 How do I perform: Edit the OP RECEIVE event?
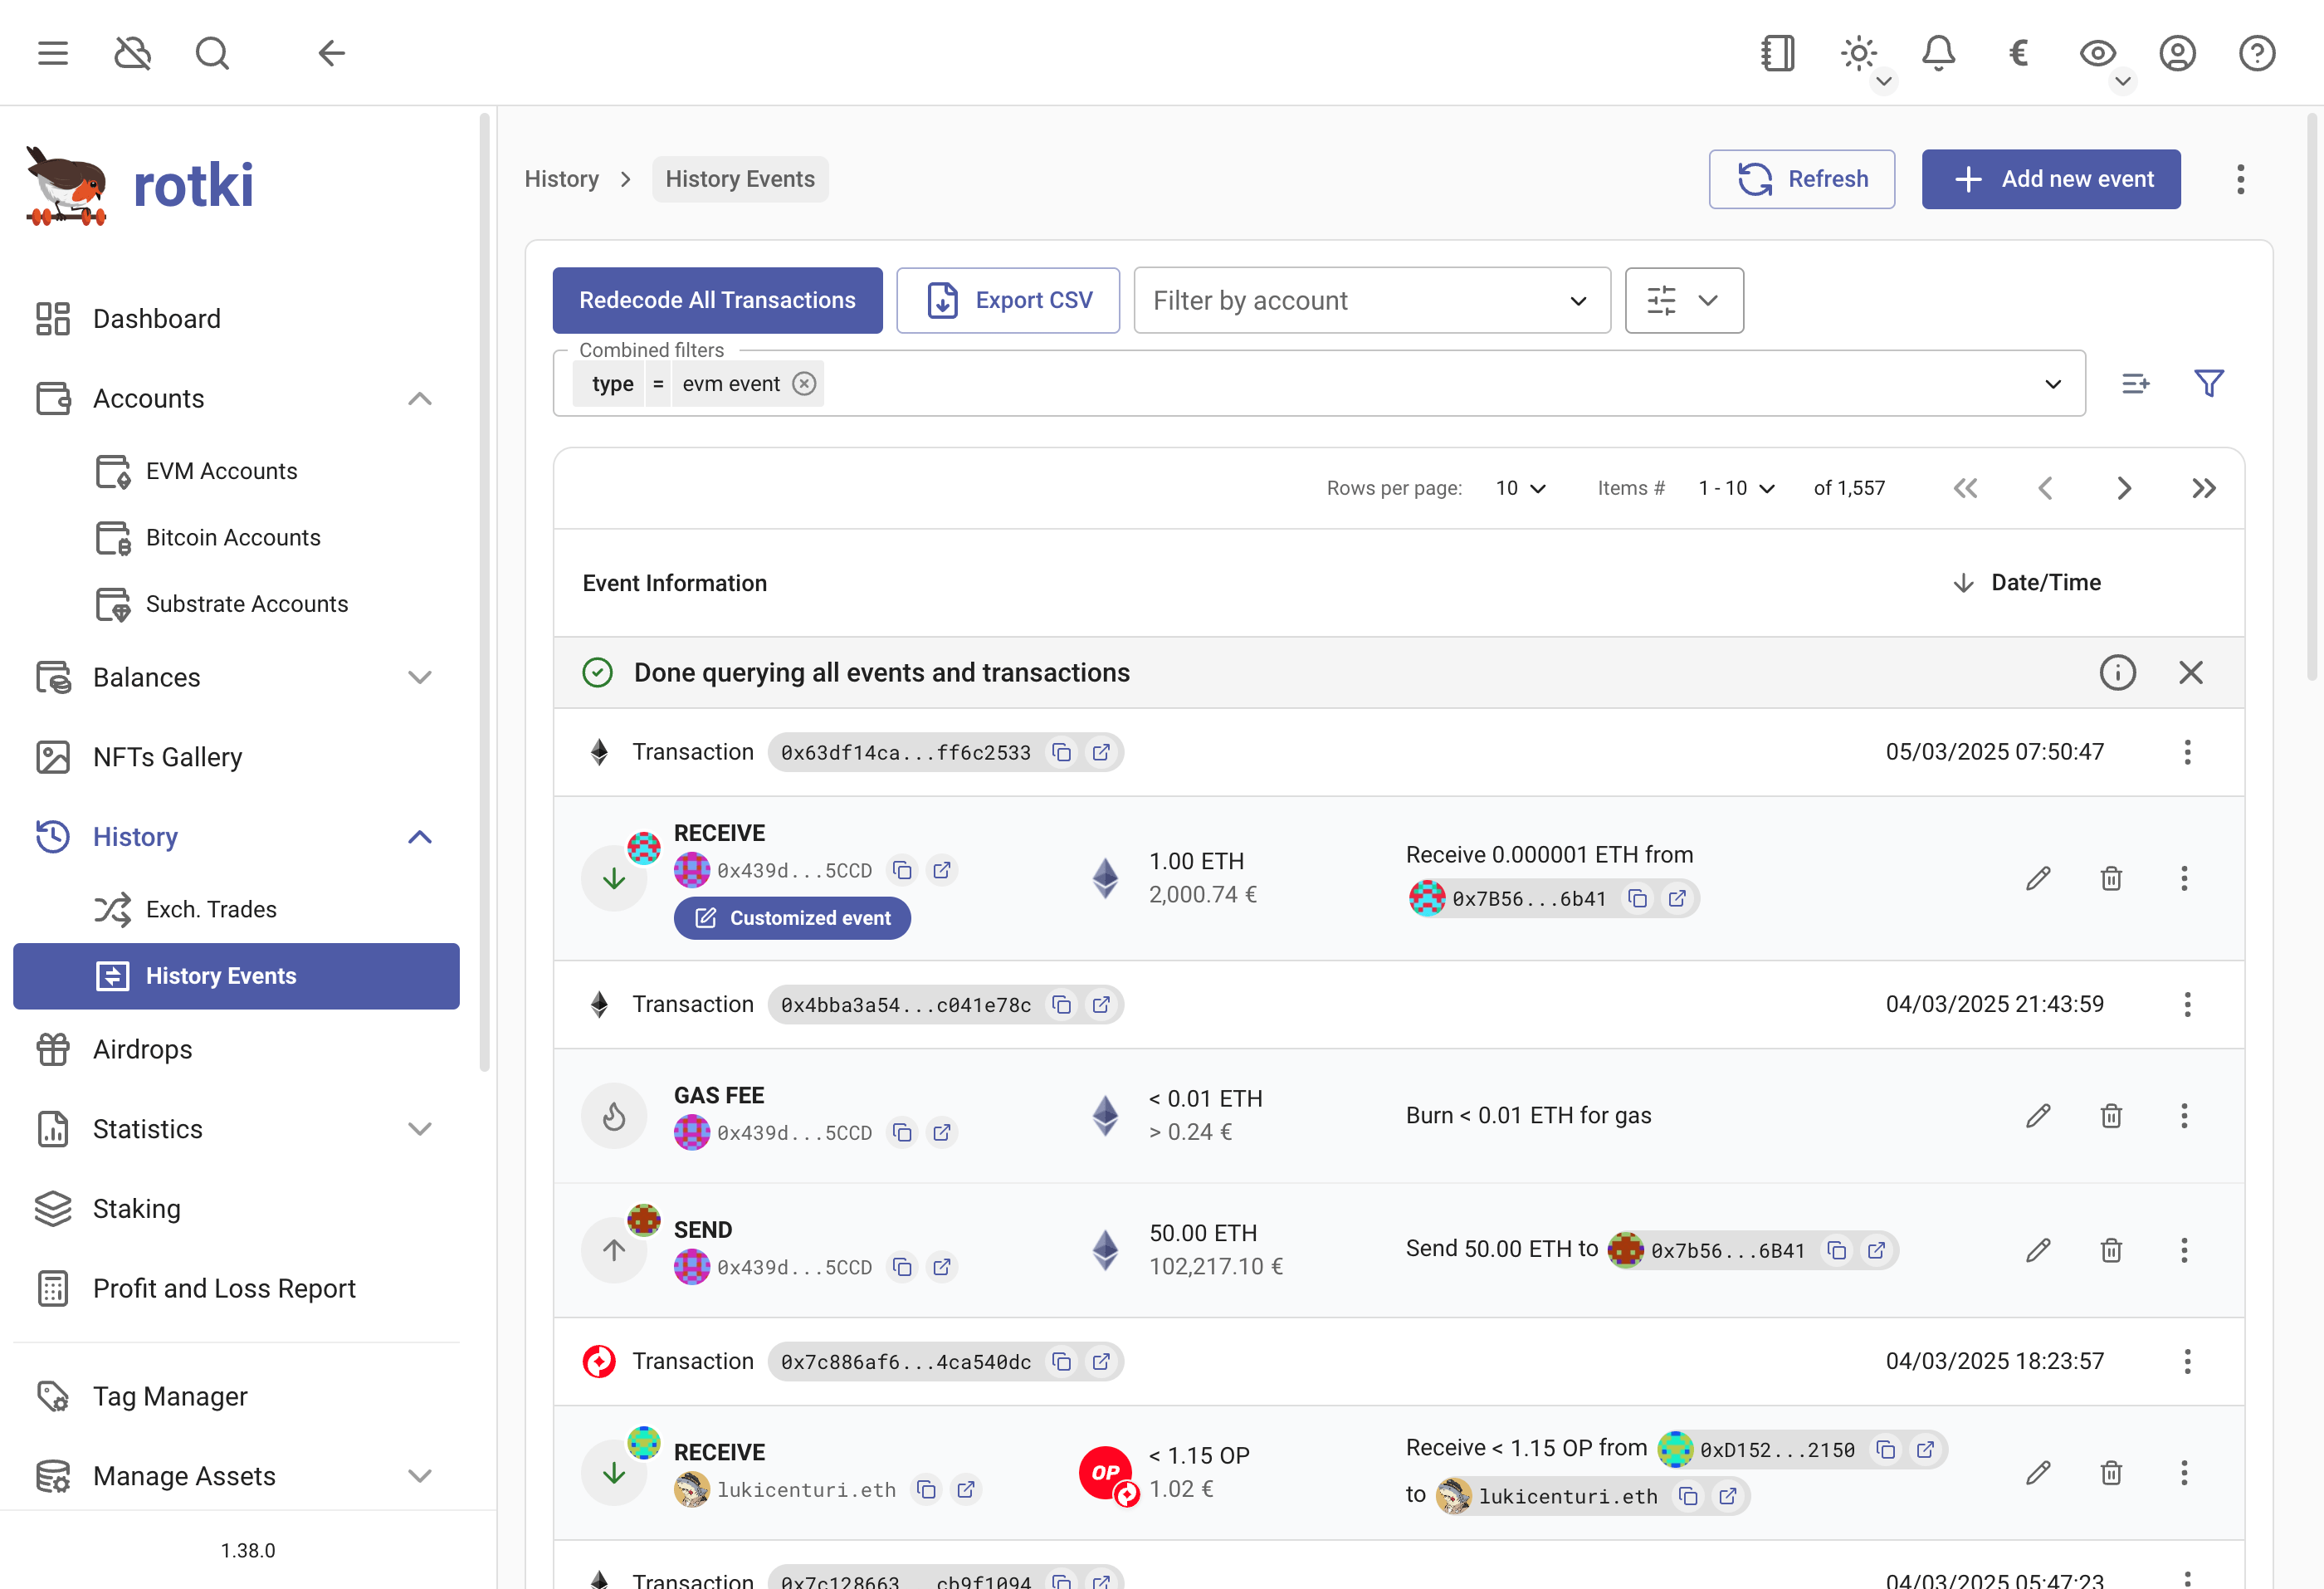[x=2039, y=1473]
